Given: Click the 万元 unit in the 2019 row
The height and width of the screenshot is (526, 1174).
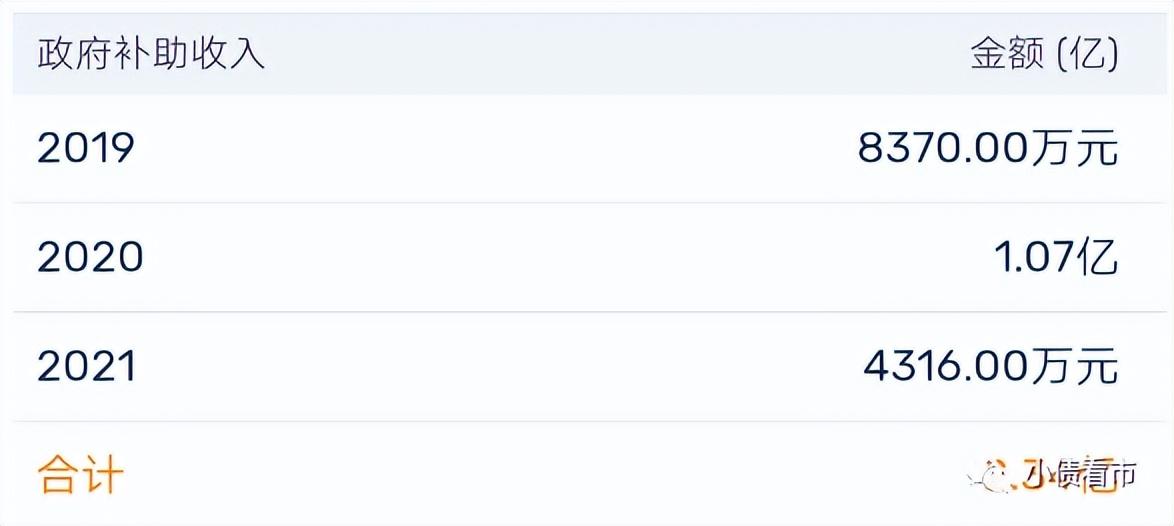Looking at the screenshot, I should [1073, 148].
